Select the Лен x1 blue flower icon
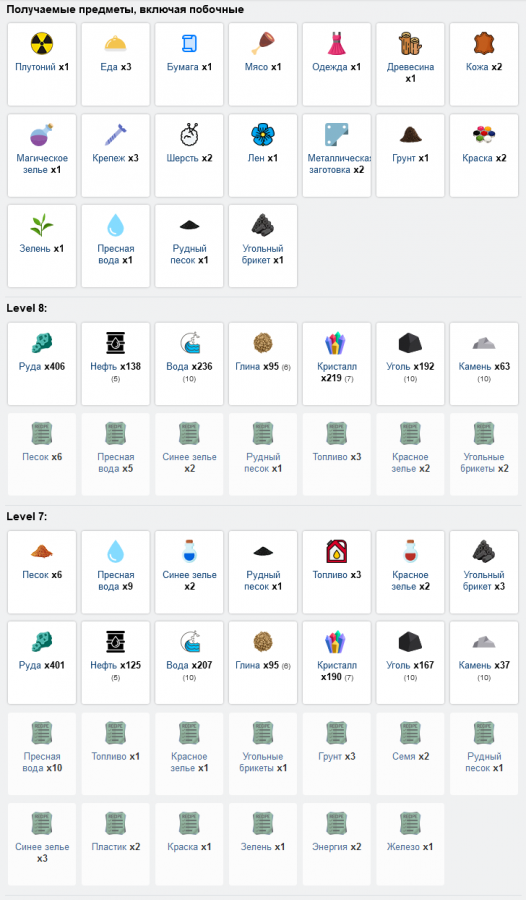This screenshot has width=526, height=900. (263, 135)
